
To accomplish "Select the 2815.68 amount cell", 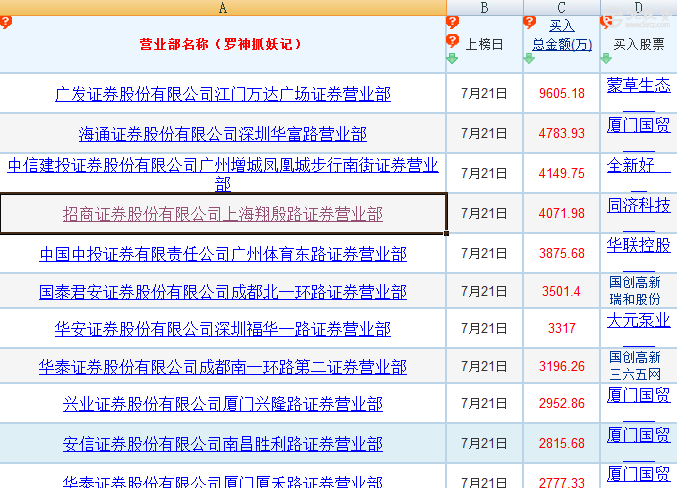I will pyautogui.click(x=562, y=443).
